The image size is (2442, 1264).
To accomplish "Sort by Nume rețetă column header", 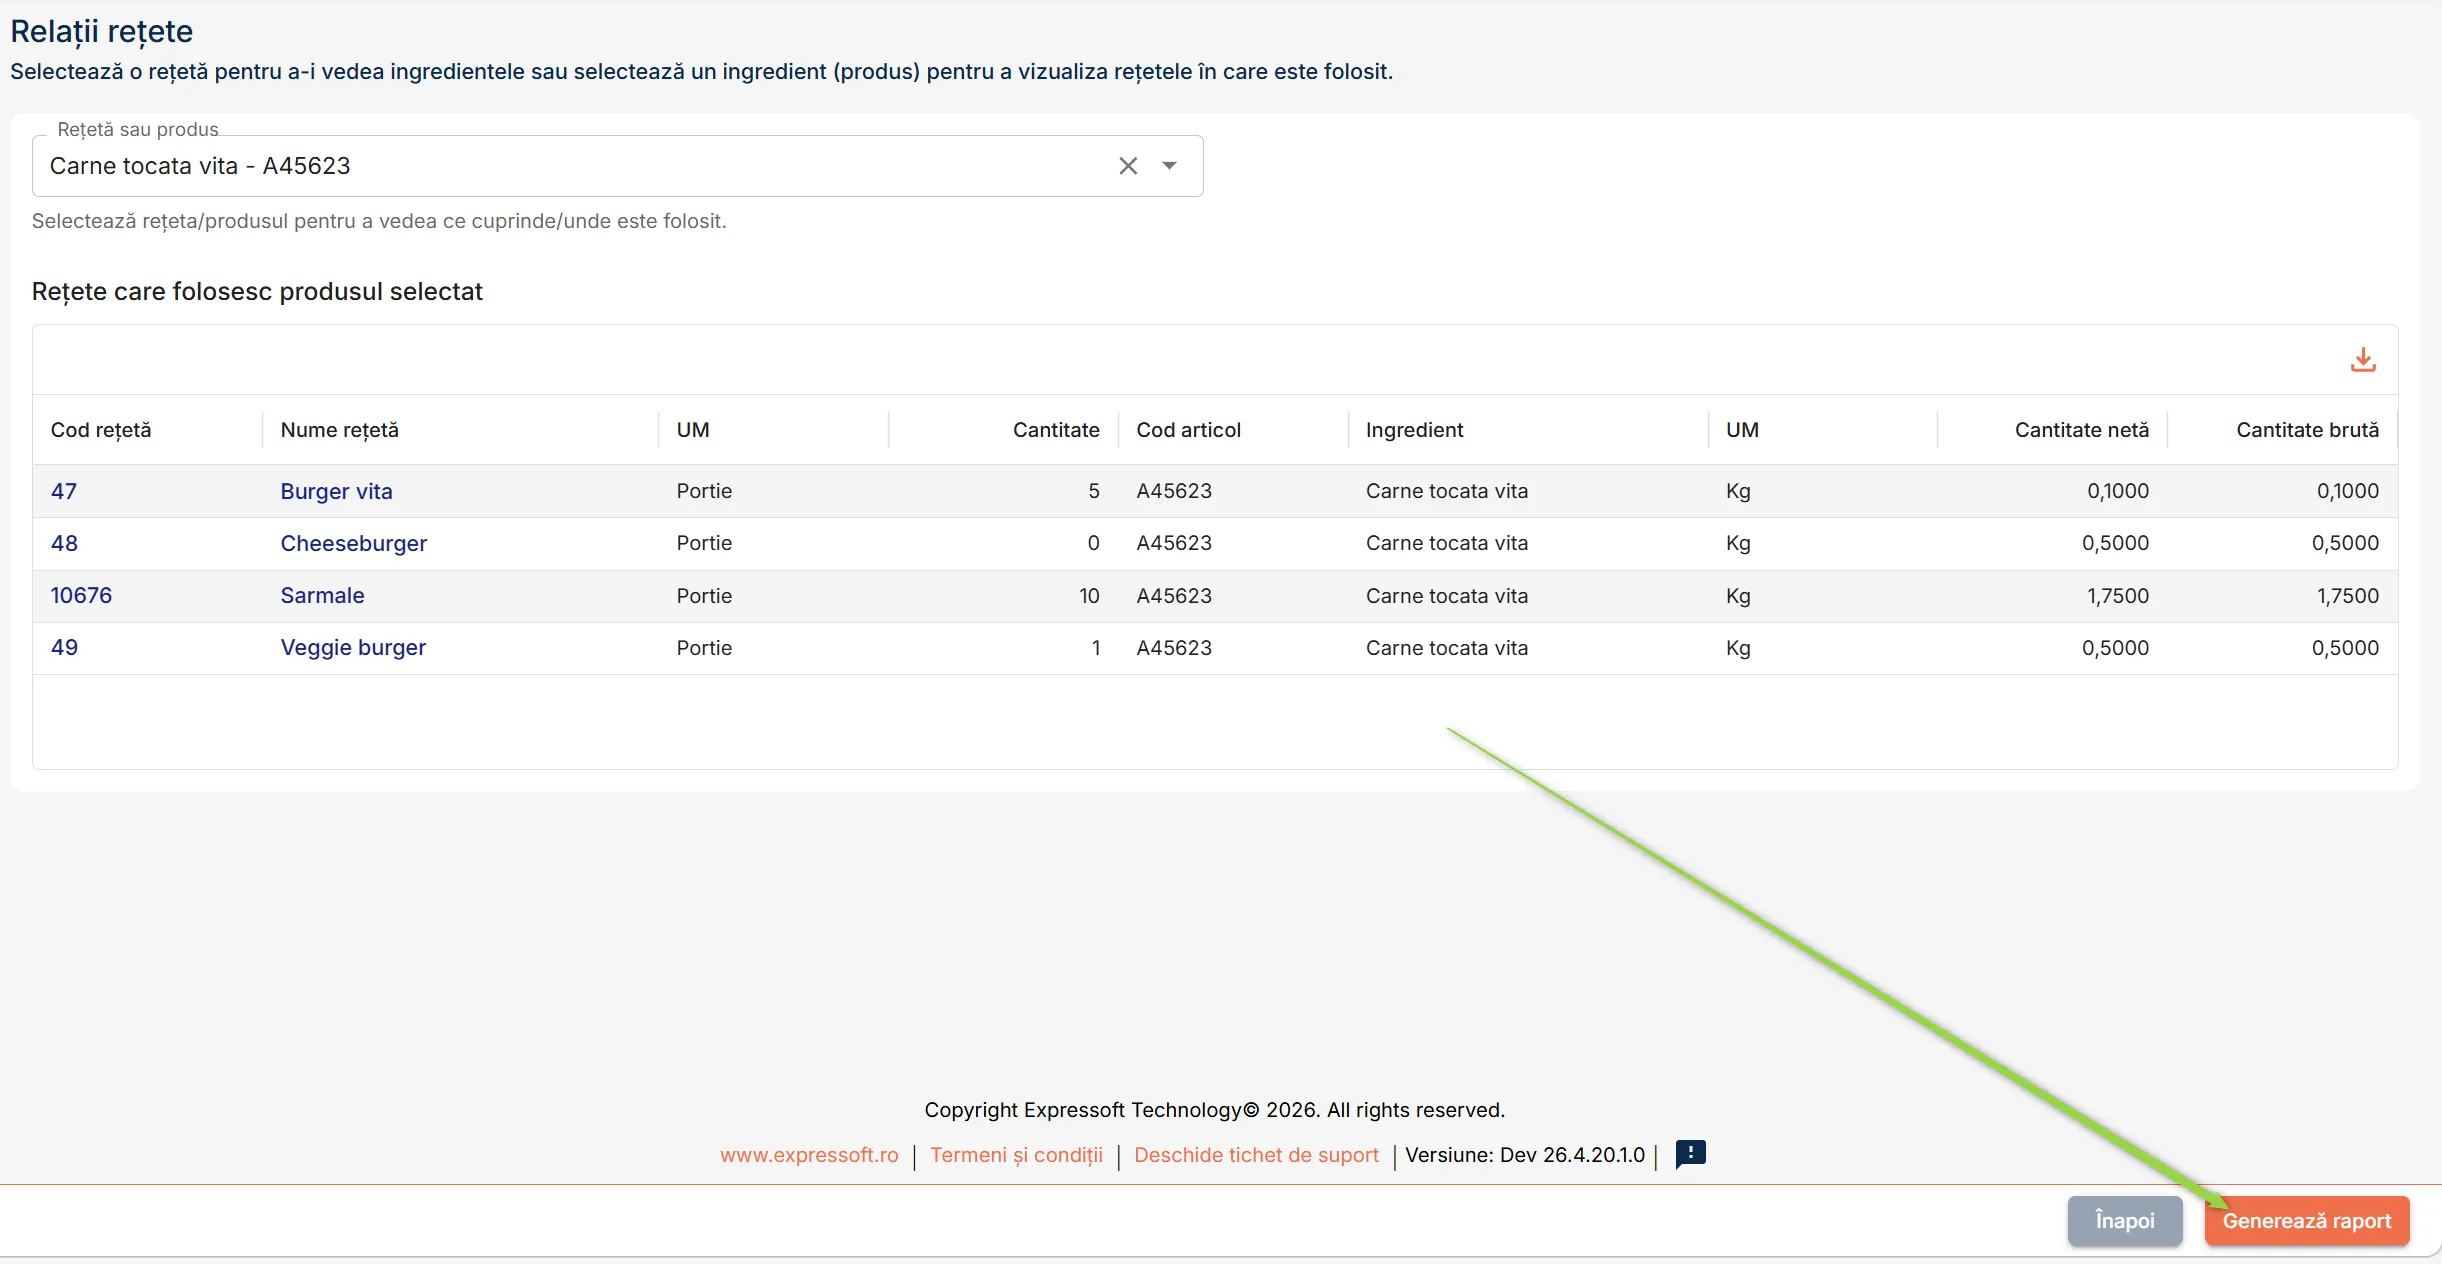I will (x=339, y=430).
